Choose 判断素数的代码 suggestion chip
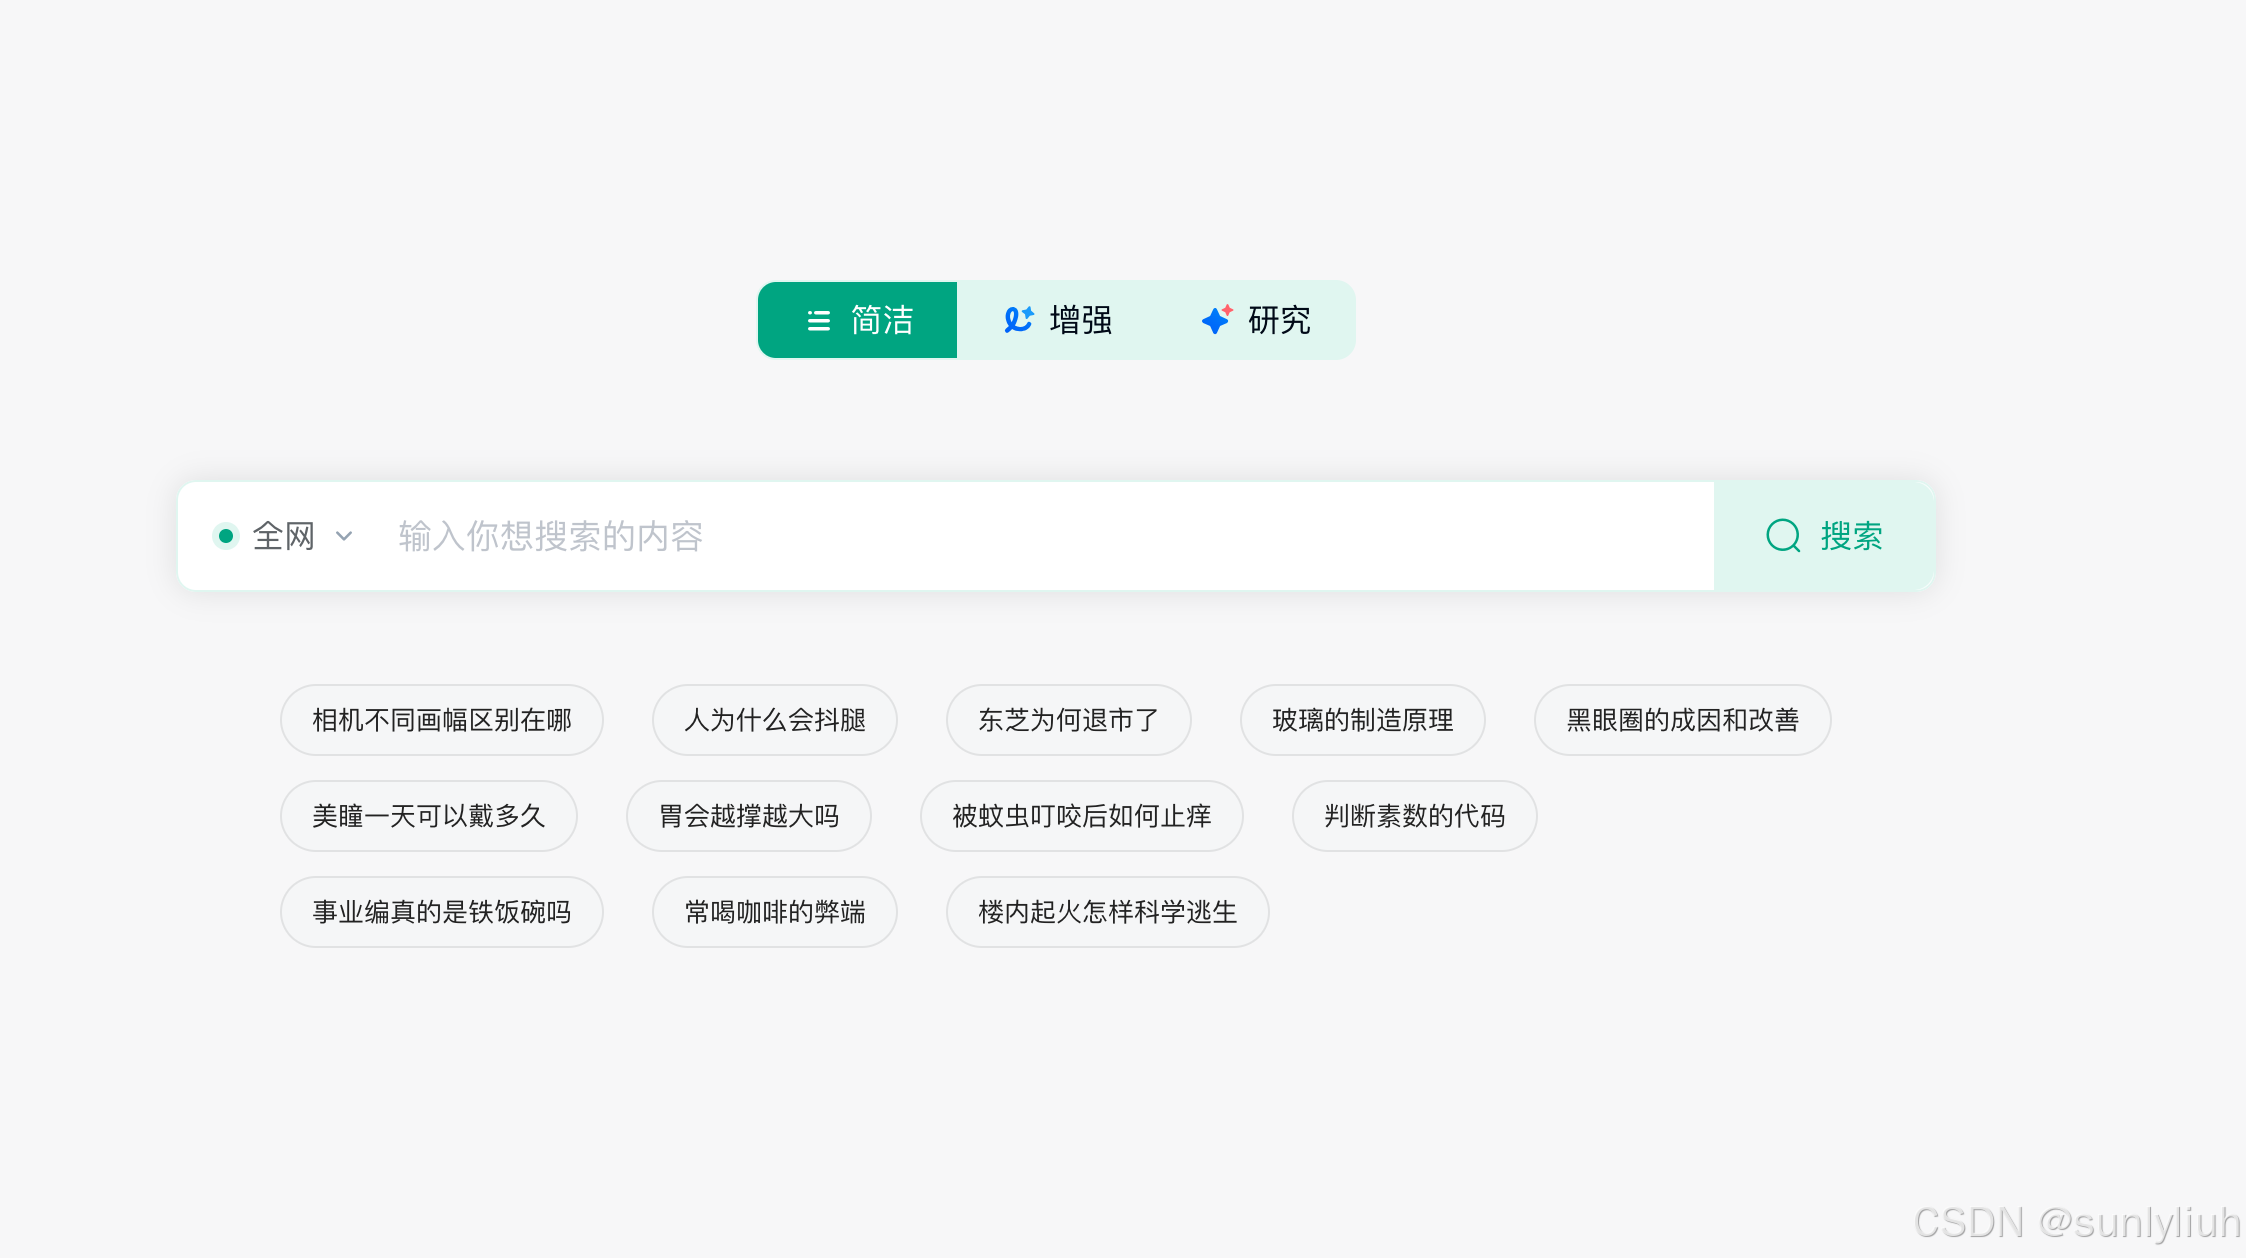The image size is (2246, 1258). 1414,816
